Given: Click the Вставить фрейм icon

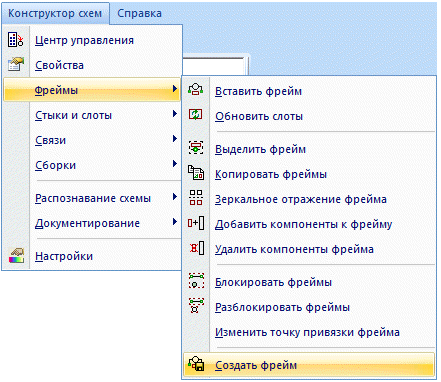Looking at the screenshot, I should pos(196,89).
